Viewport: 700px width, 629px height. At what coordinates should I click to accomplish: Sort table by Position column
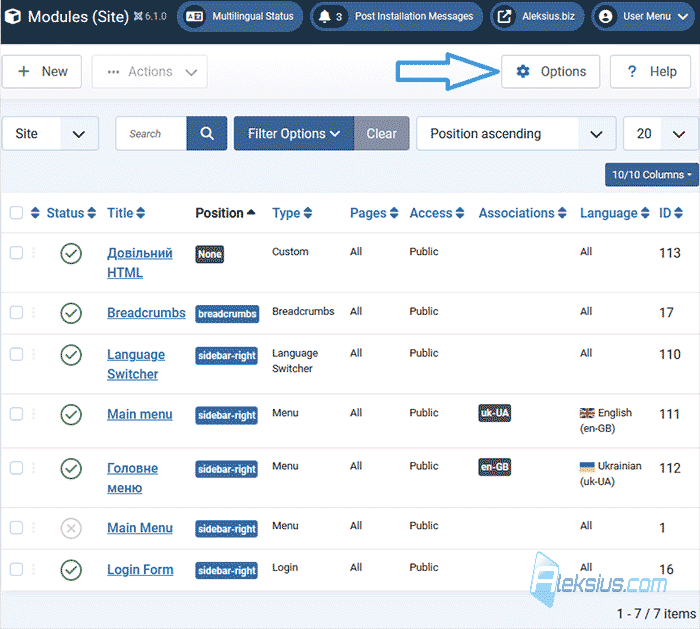coord(225,213)
